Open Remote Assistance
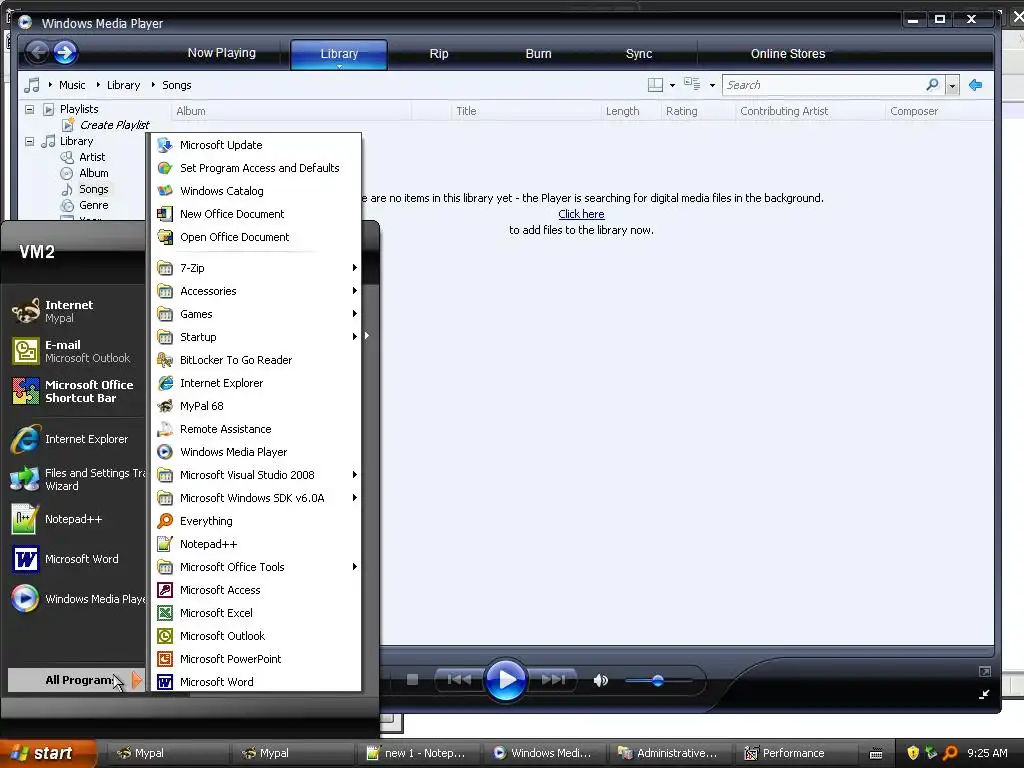1024x768 pixels. (x=256, y=429)
